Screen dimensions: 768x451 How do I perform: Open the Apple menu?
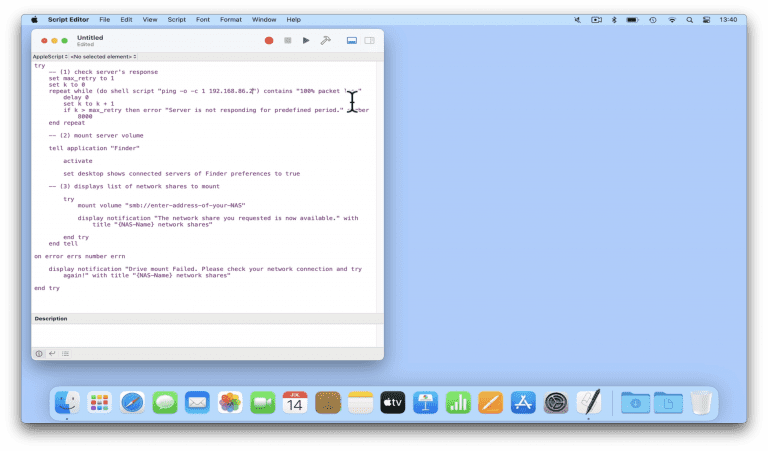tap(34, 20)
